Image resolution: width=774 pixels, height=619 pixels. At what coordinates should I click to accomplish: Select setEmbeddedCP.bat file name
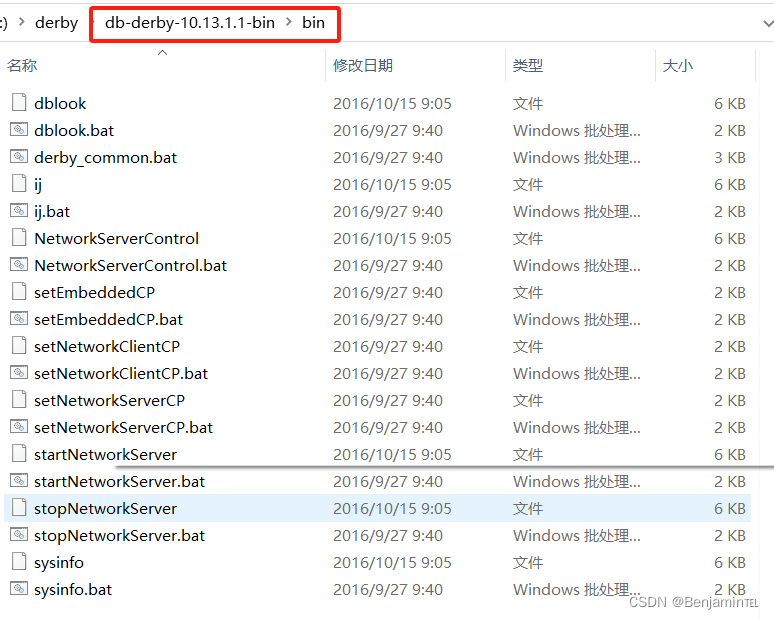[x=108, y=320]
